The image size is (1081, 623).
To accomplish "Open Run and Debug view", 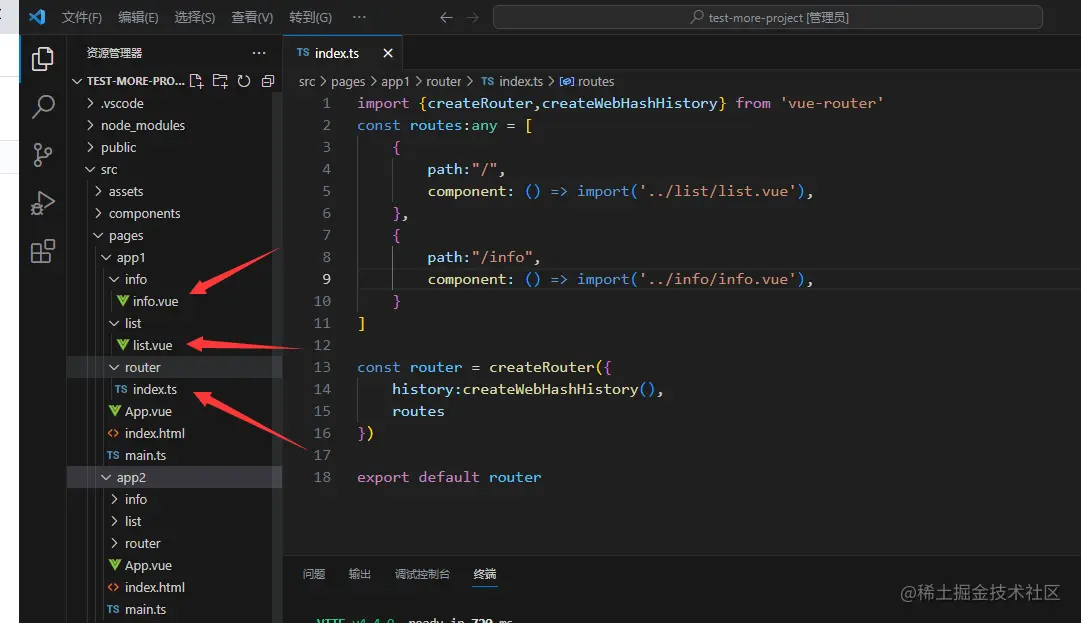I will (43, 203).
